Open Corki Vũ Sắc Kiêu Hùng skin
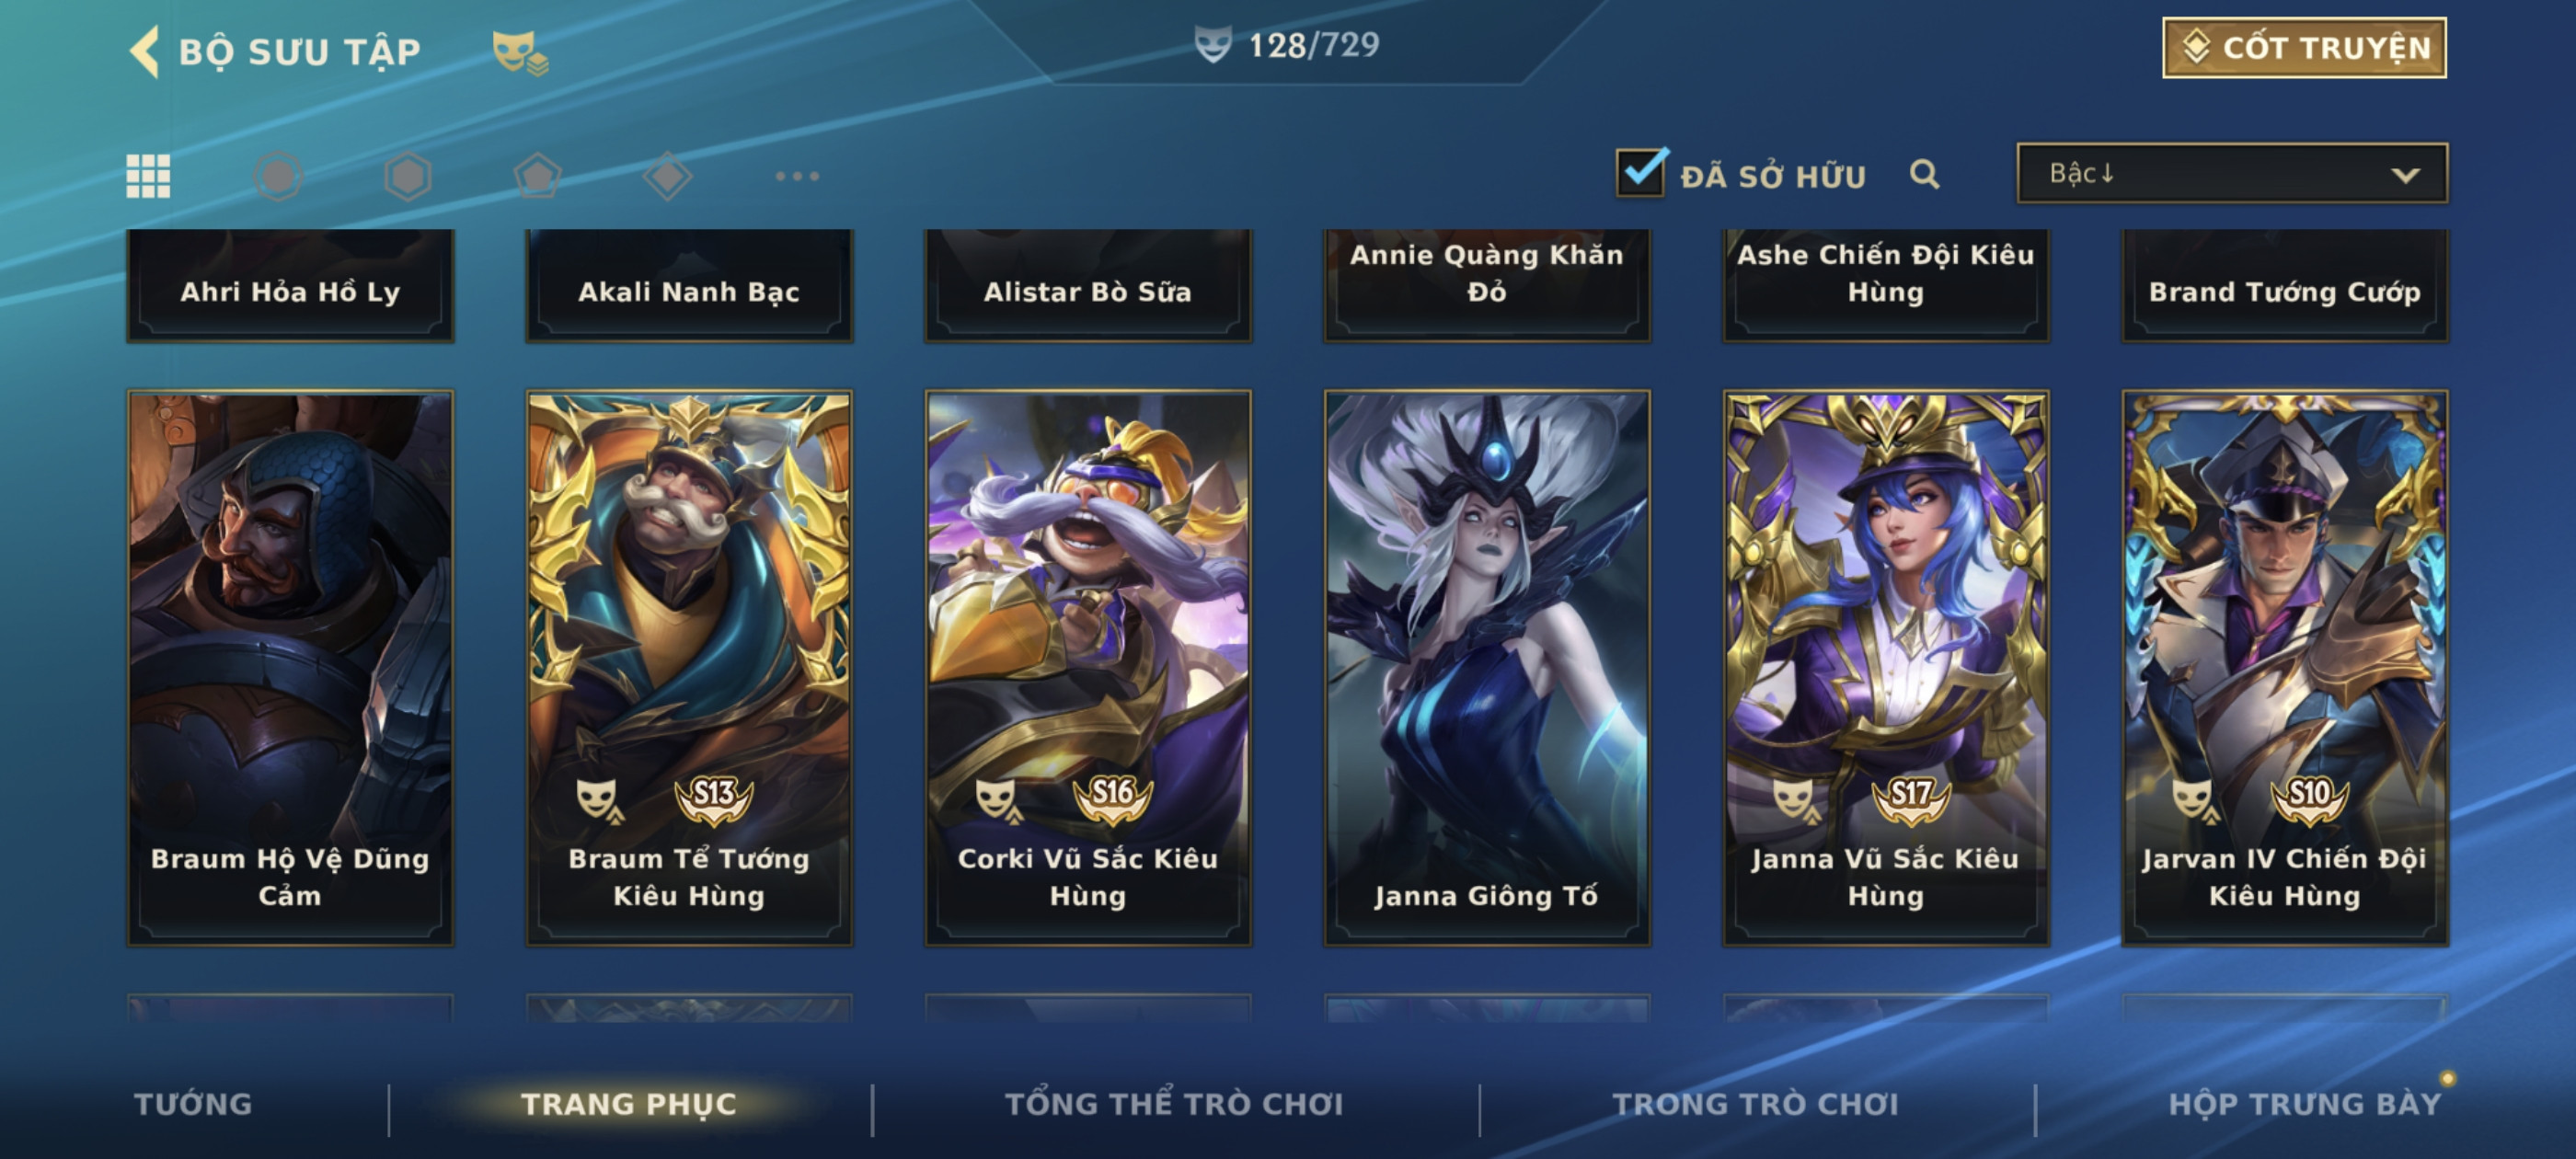 (1088, 667)
